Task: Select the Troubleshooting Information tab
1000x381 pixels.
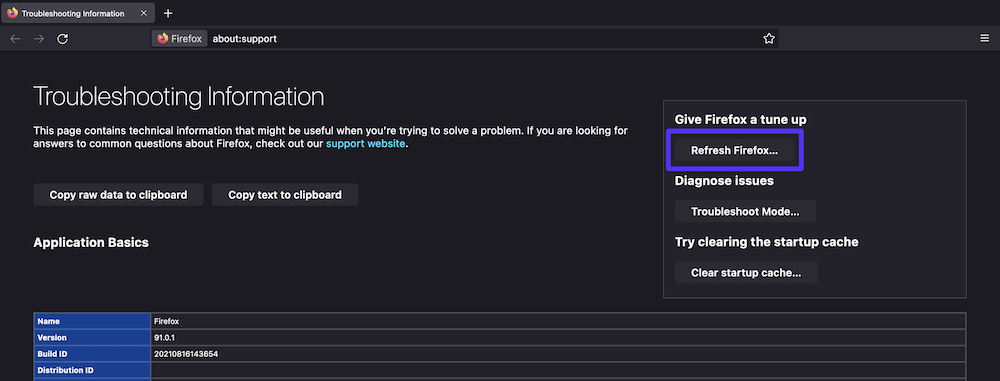Action: (x=77, y=13)
